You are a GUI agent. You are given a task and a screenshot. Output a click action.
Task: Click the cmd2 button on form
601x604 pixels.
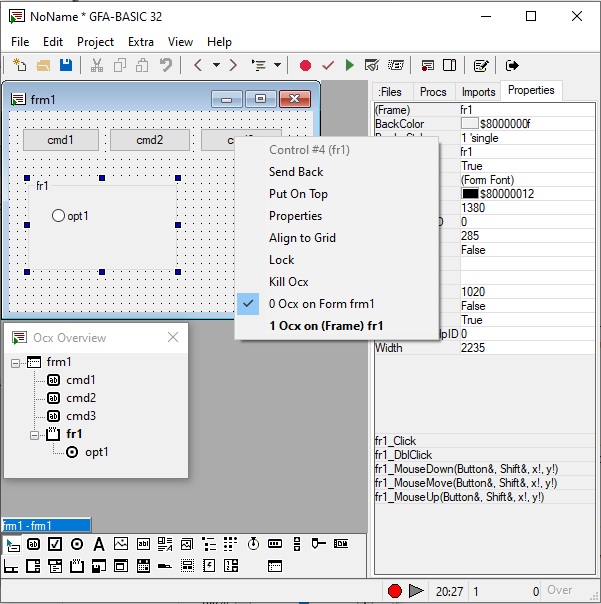point(149,140)
